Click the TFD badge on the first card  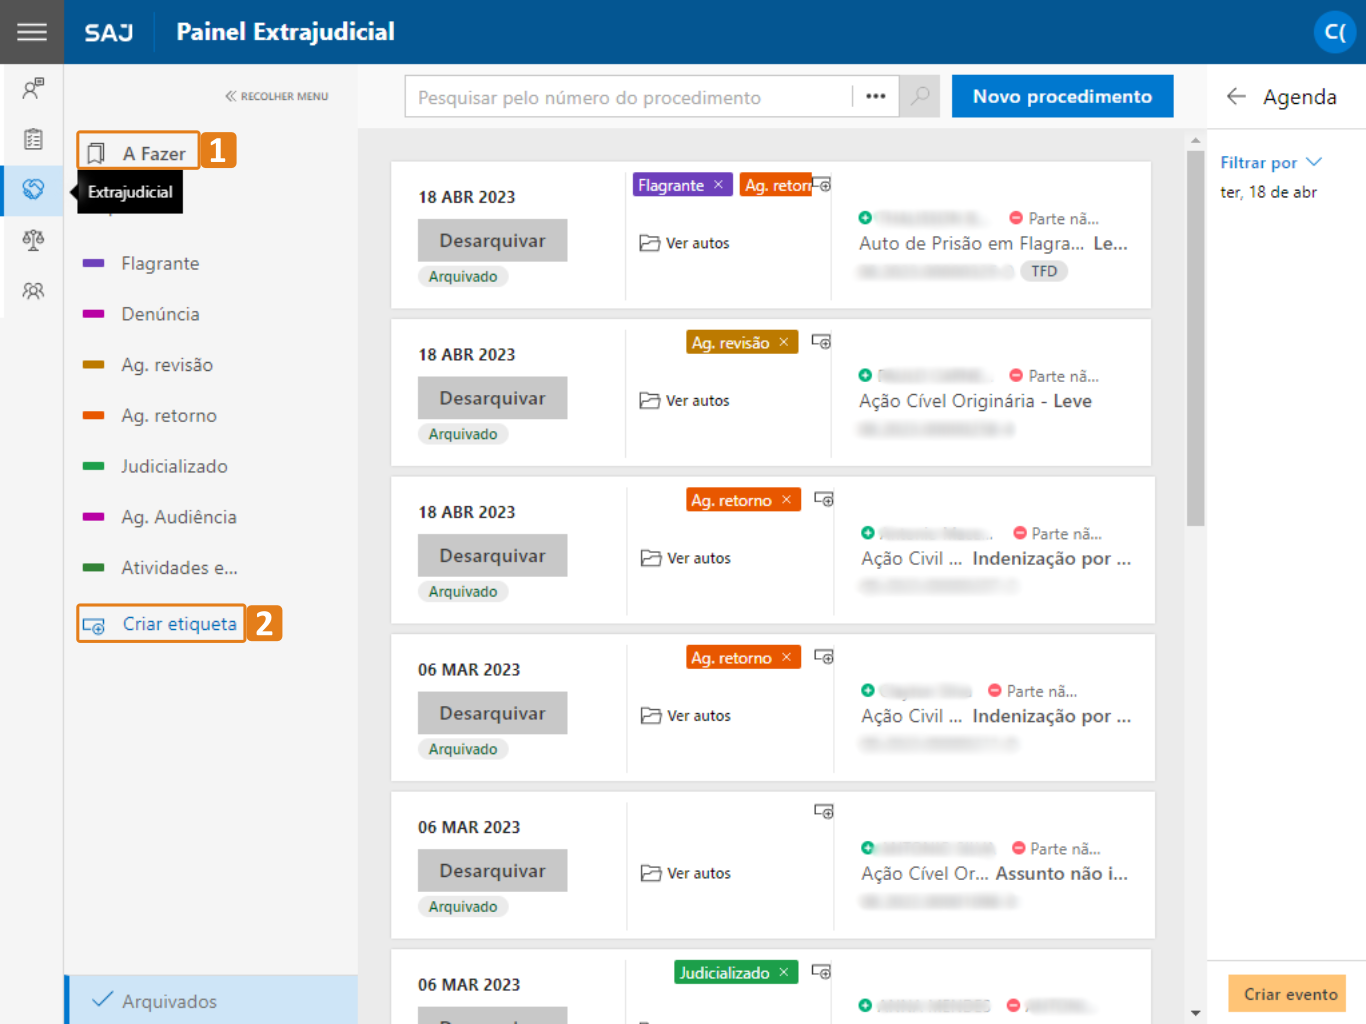click(x=1044, y=271)
